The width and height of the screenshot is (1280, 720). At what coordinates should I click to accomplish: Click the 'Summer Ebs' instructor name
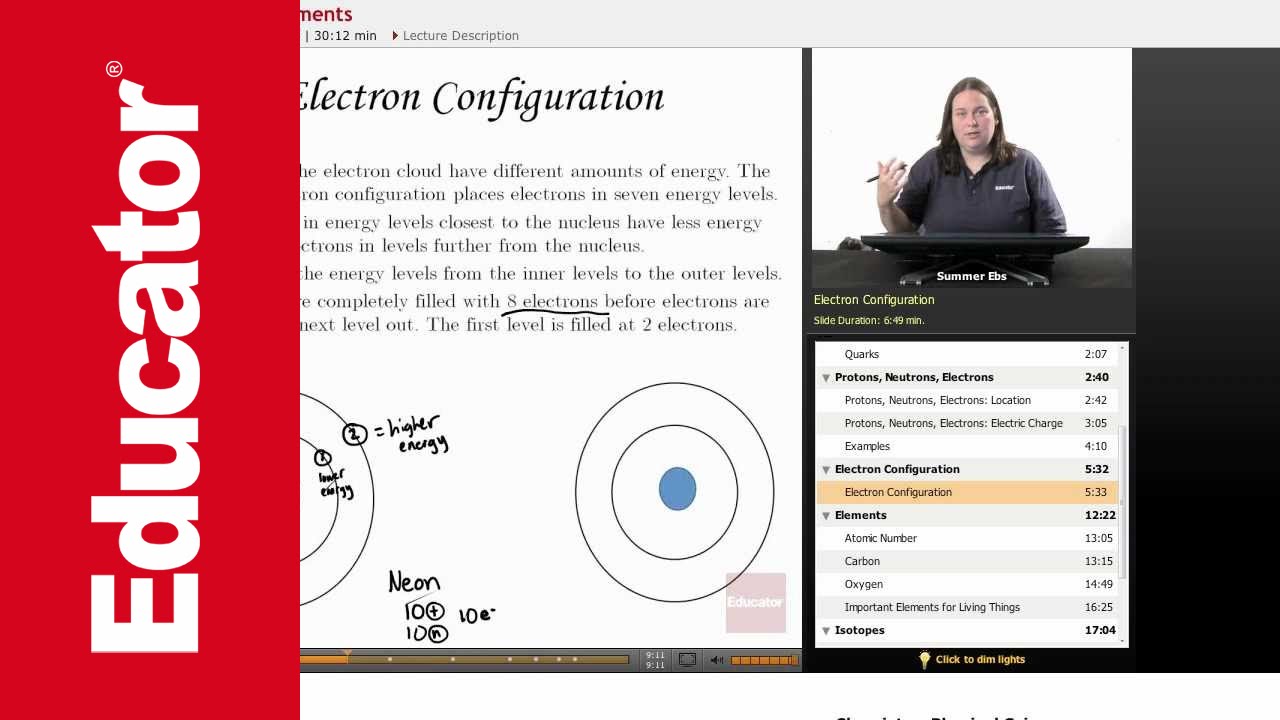pyautogui.click(x=971, y=276)
